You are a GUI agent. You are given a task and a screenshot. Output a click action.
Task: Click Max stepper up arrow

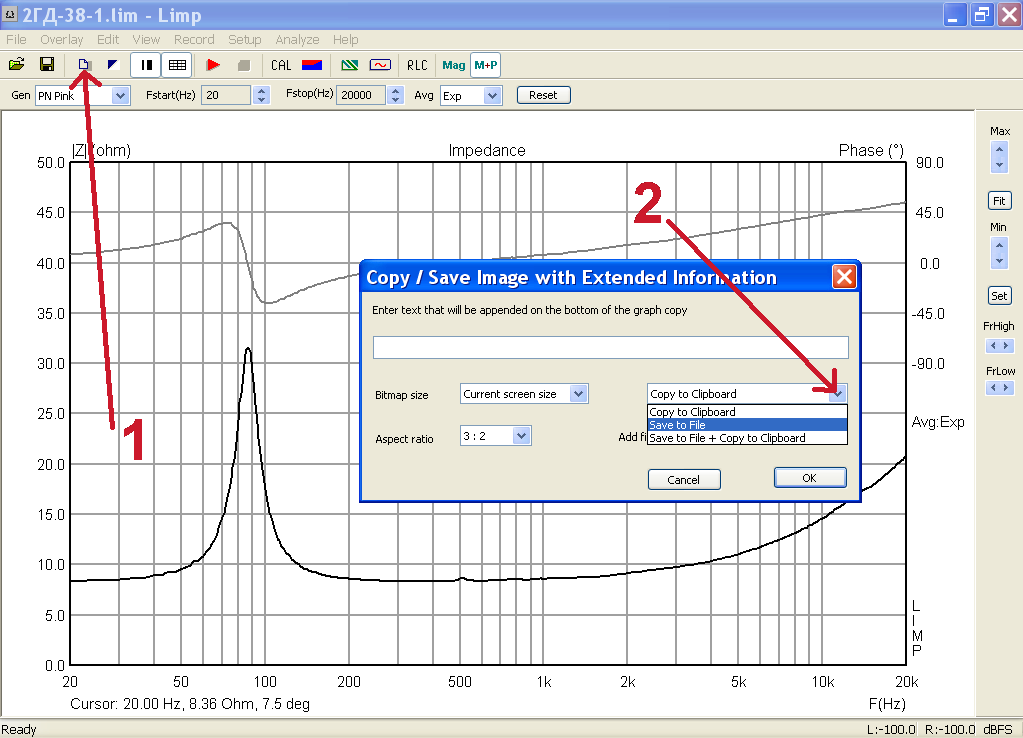(x=999, y=150)
